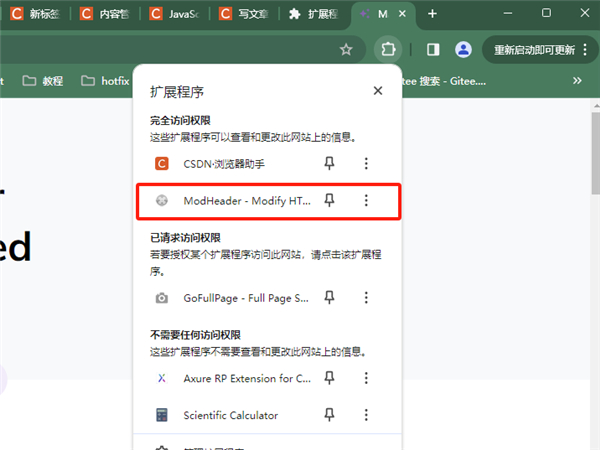Image resolution: width=600 pixels, height=450 pixels.
Task: Pin the GoFullPage extension
Action: coord(329,297)
